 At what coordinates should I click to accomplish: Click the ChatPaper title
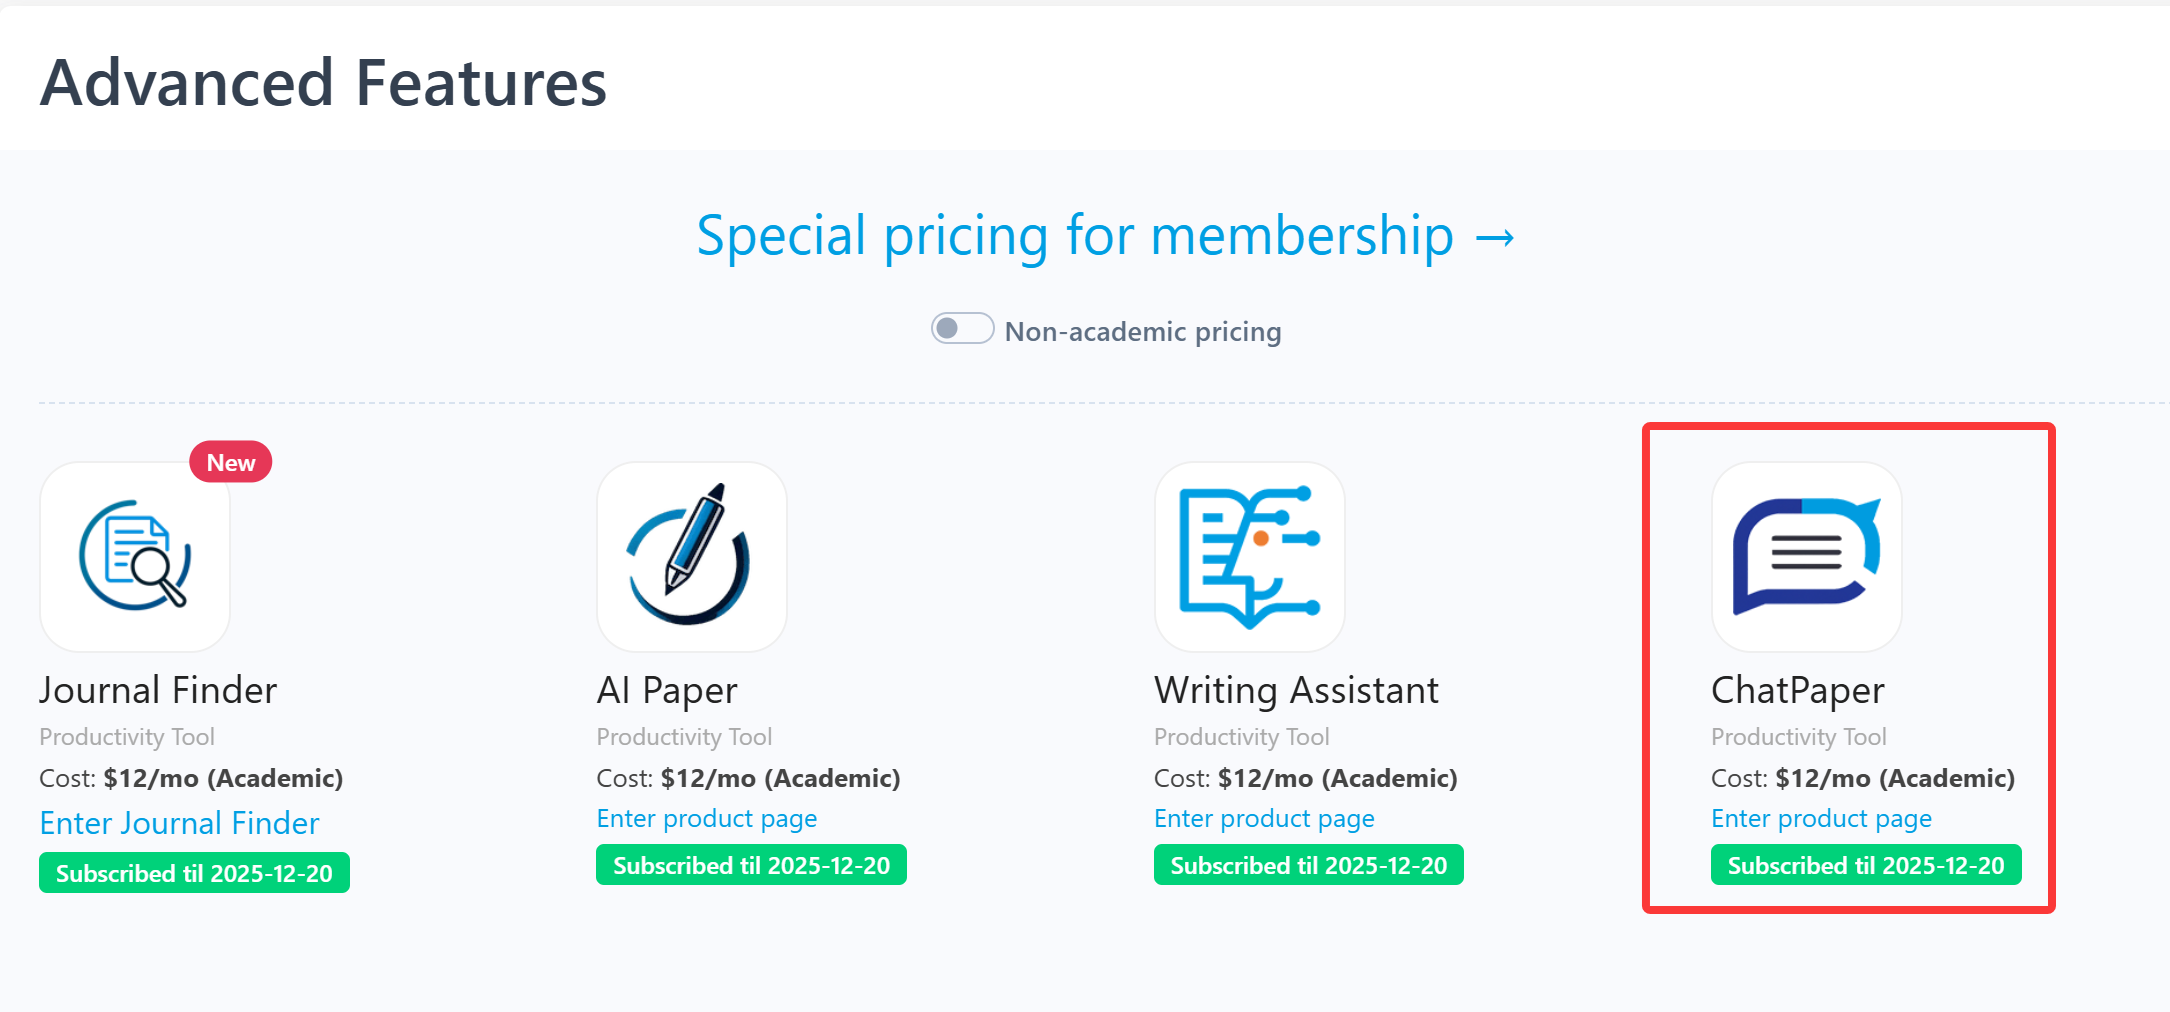(1798, 690)
